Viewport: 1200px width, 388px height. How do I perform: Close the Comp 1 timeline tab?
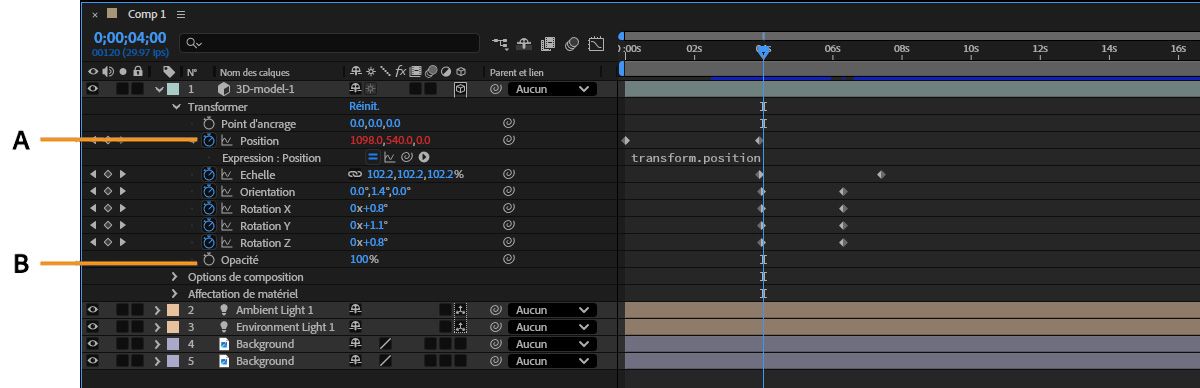[95, 15]
